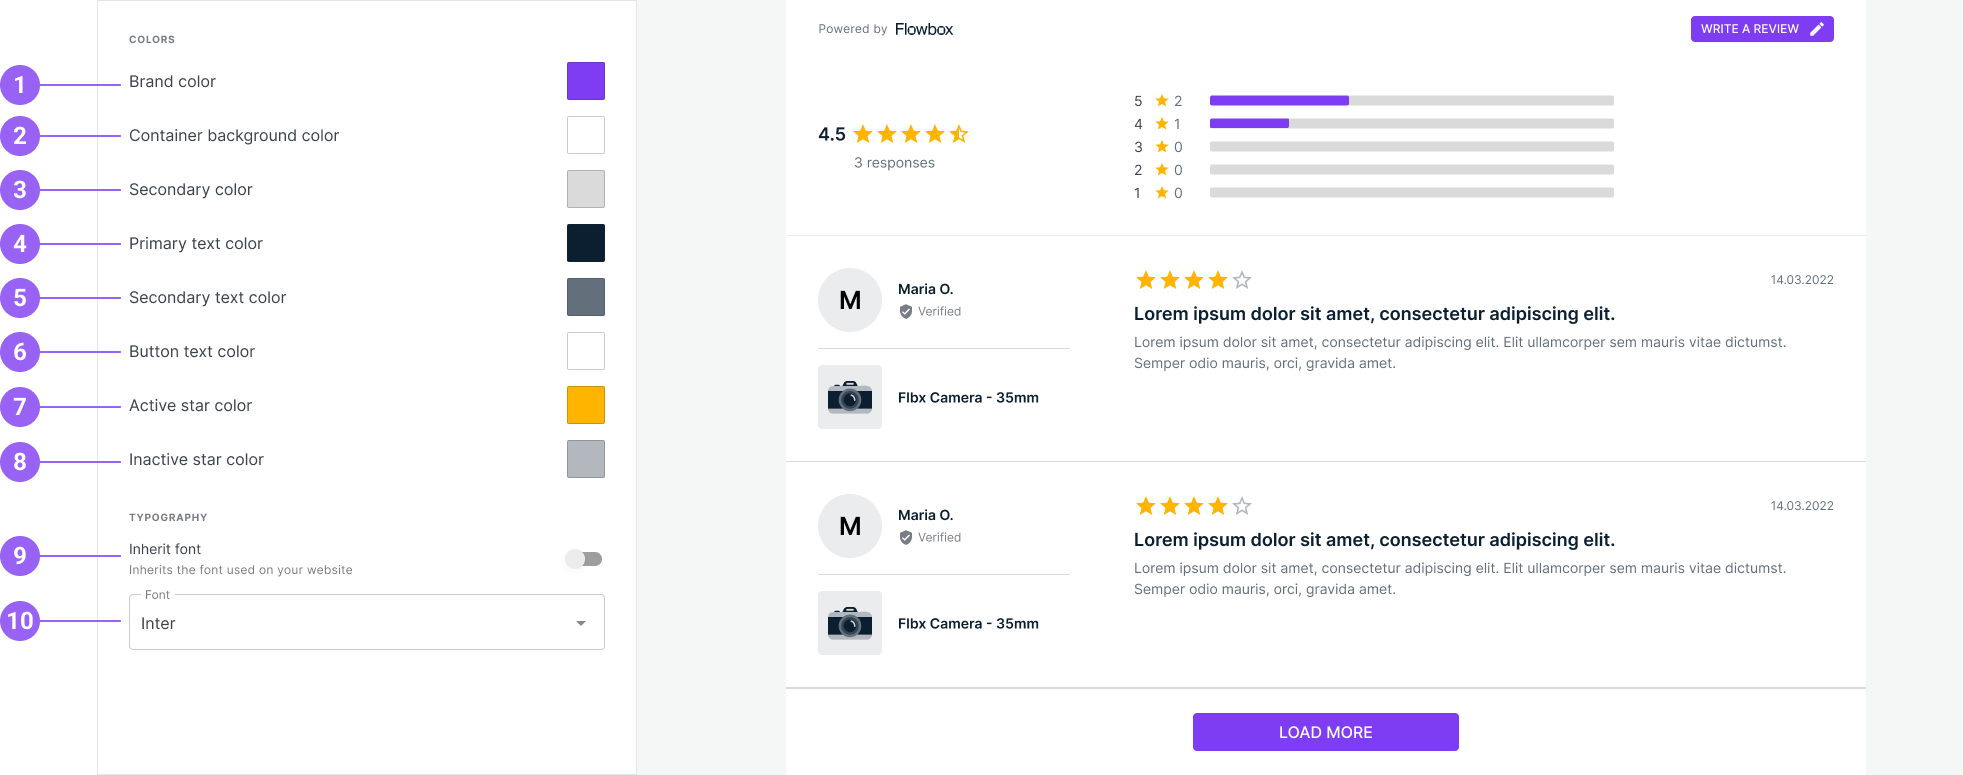Click the Flowbox logo link
Screen dimensions: 1963x775
(924, 29)
